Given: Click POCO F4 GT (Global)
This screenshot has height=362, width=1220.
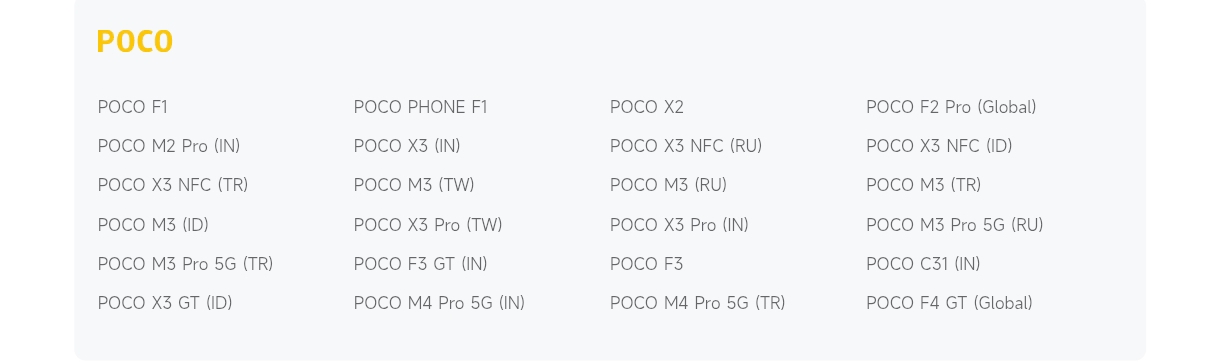Looking at the screenshot, I should click(x=949, y=303).
